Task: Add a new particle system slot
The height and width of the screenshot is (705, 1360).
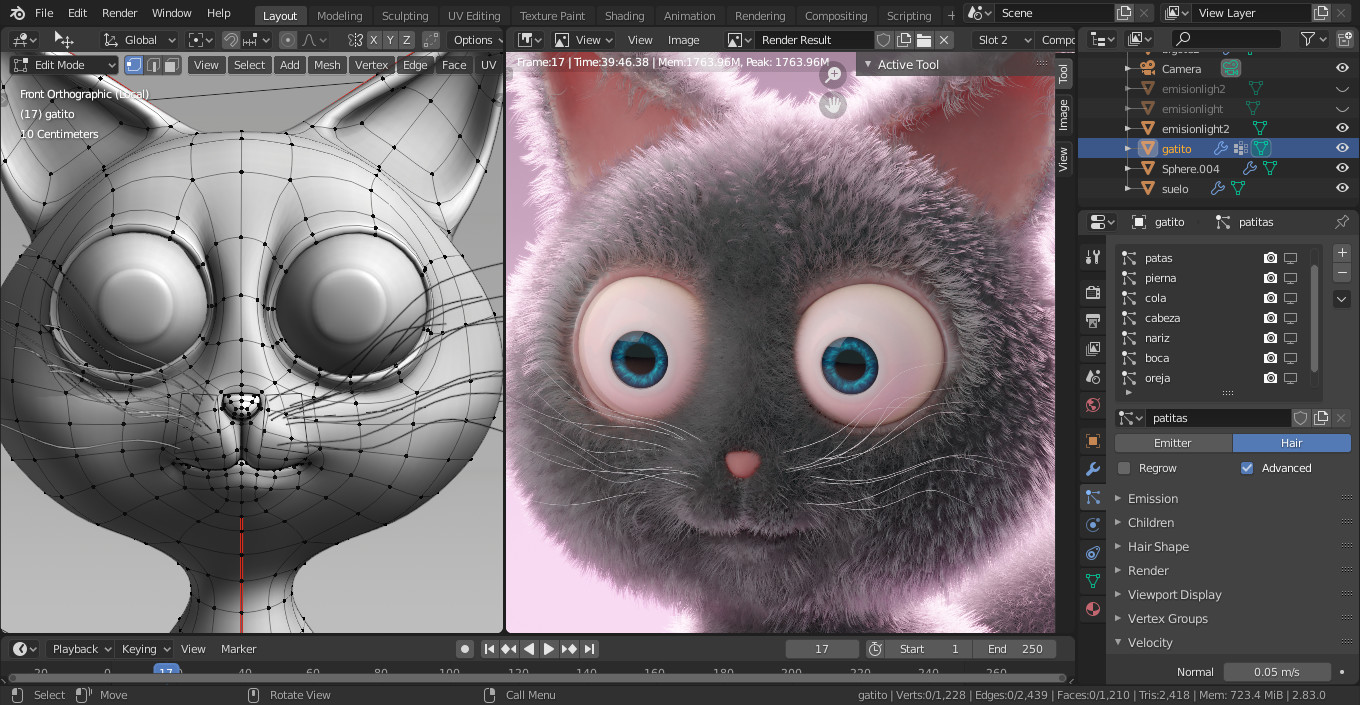Action: 1342,253
